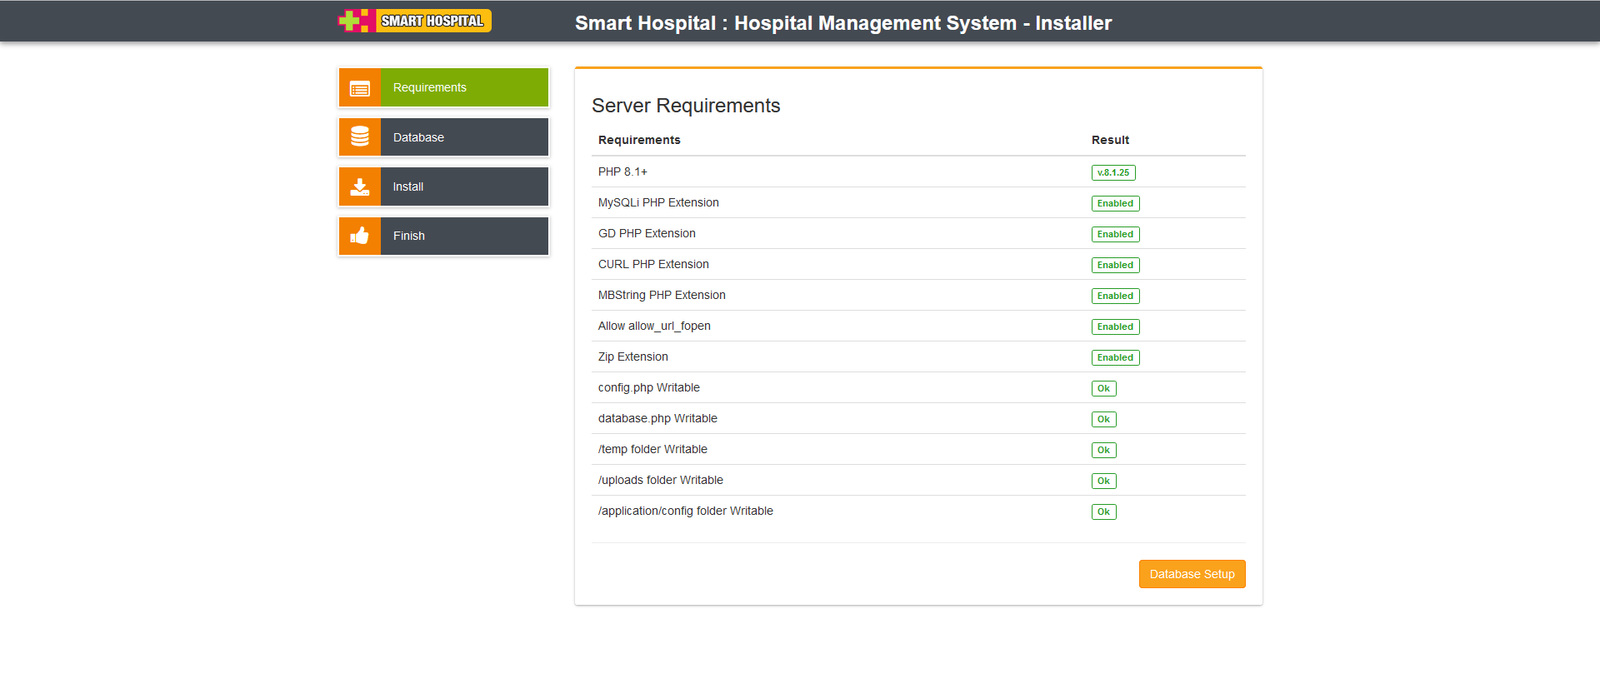Click the Enabled badge for GD PHP Extension

click(x=1115, y=234)
